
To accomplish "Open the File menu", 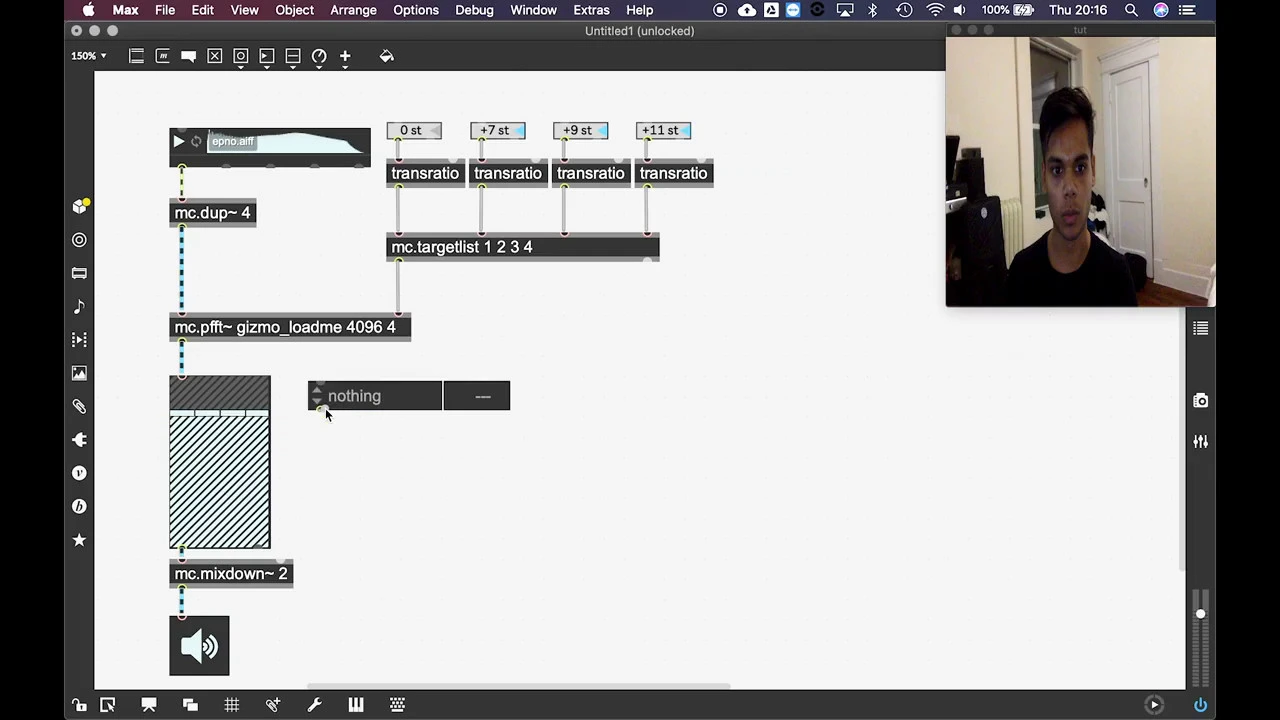I will pyautogui.click(x=165, y=10).
